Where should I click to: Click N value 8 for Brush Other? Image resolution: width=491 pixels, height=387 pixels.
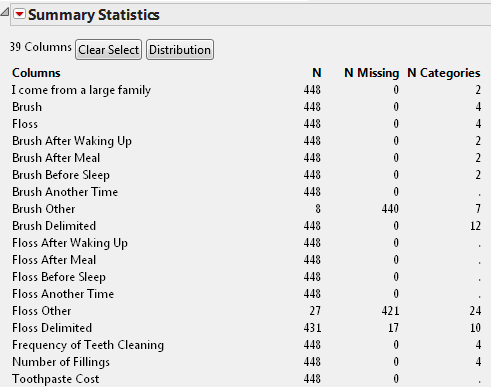click(x=318, y=209)
